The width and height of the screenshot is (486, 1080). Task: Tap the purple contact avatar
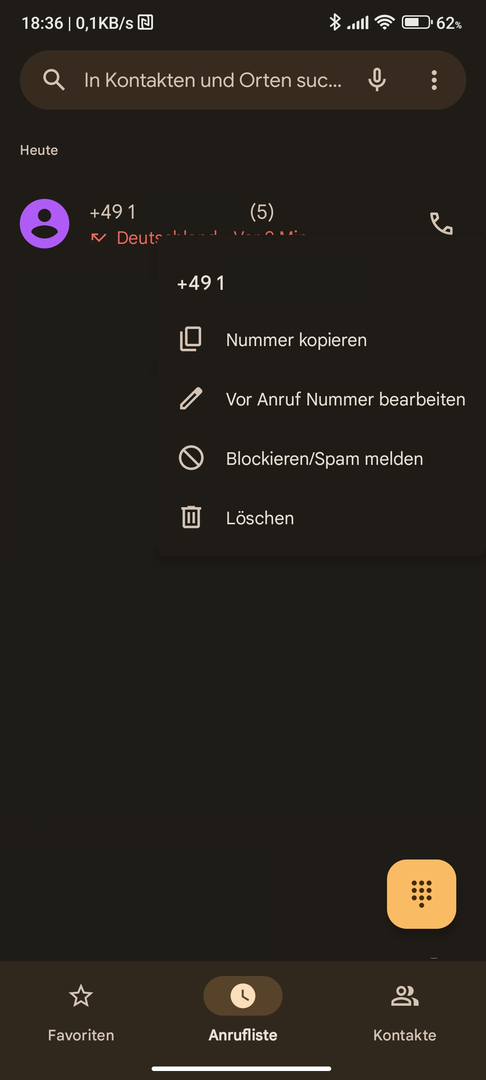coord(45,223)
